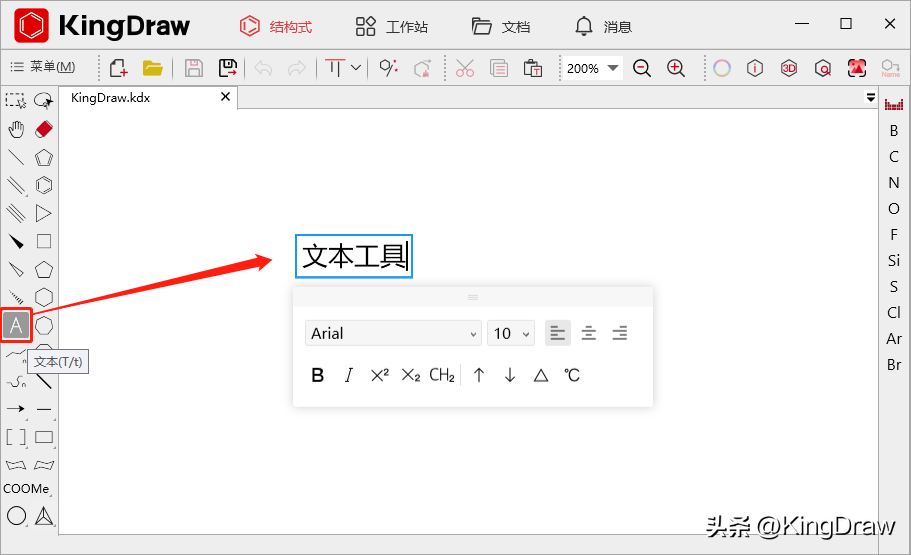Insert the down arrow symbol

(x=510, y=375)
